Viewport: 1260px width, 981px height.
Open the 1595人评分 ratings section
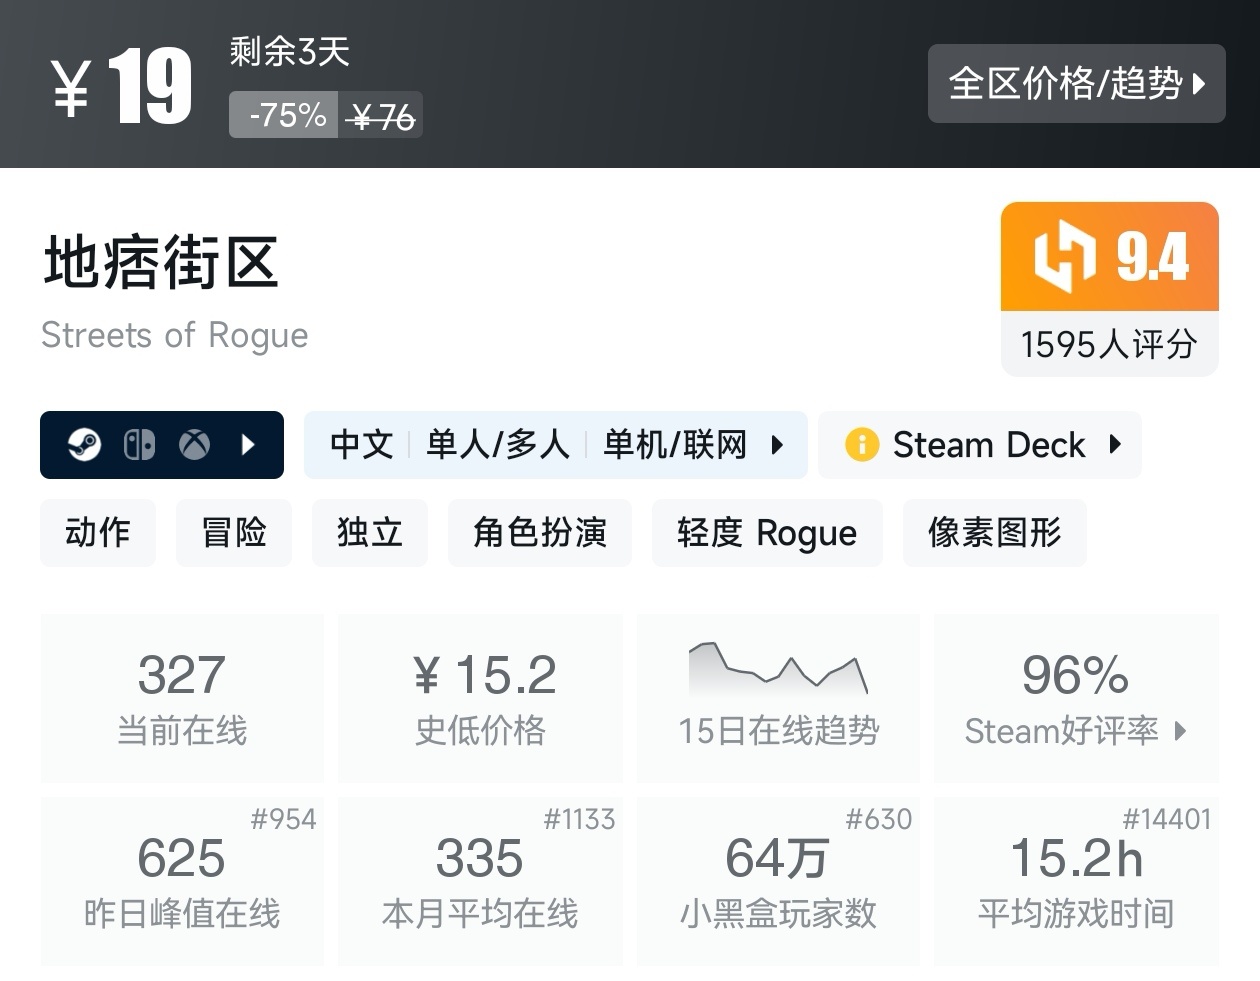(x=1110, y=344)
